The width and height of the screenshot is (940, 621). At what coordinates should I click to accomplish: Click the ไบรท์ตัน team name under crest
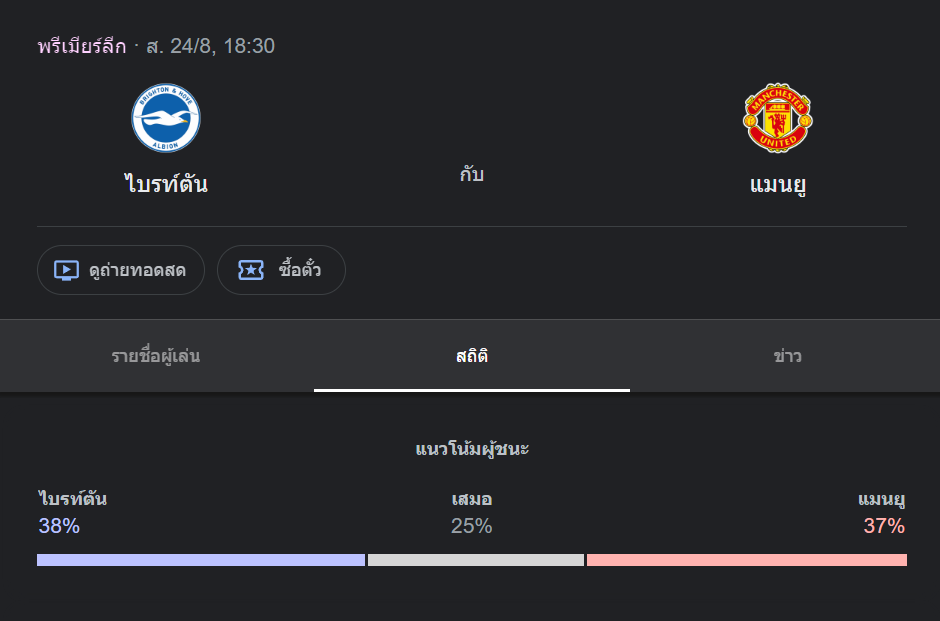pos(166,183)
